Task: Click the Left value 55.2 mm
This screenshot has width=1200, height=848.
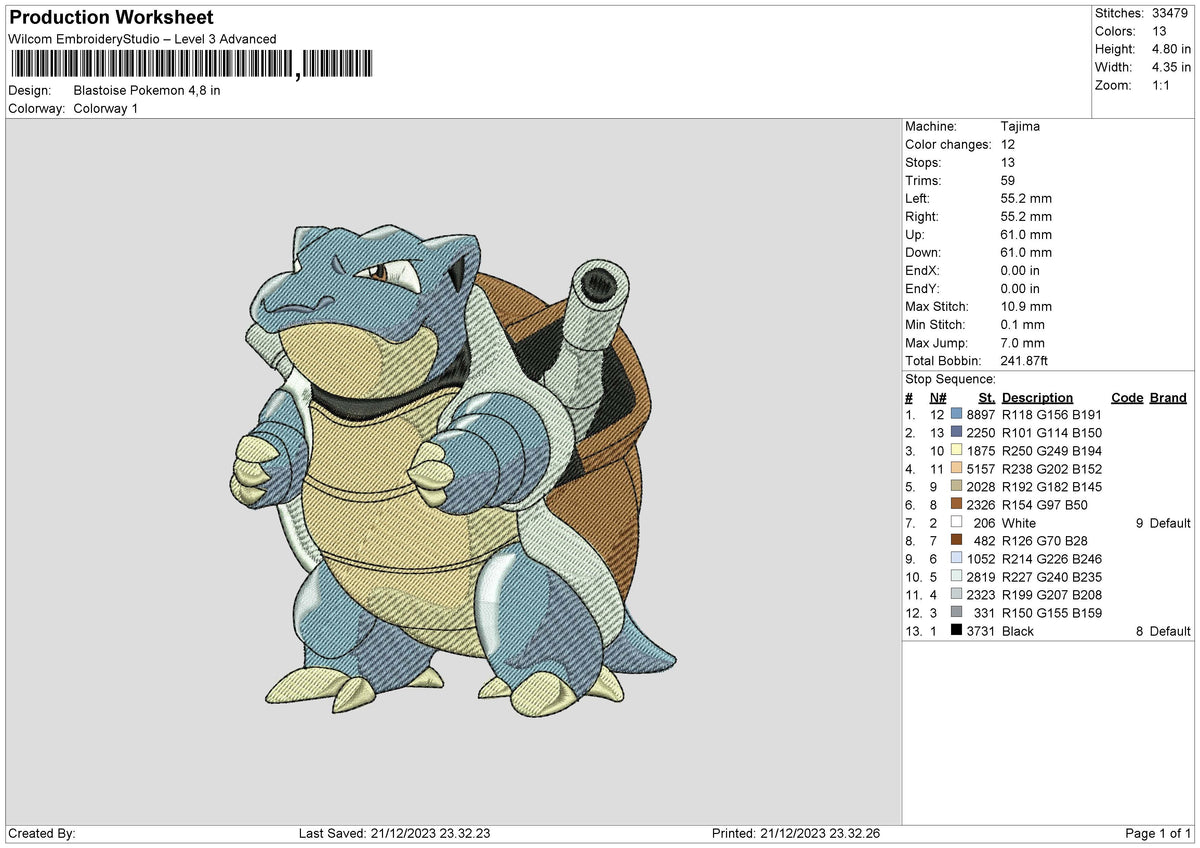Action: [1026, 198]
